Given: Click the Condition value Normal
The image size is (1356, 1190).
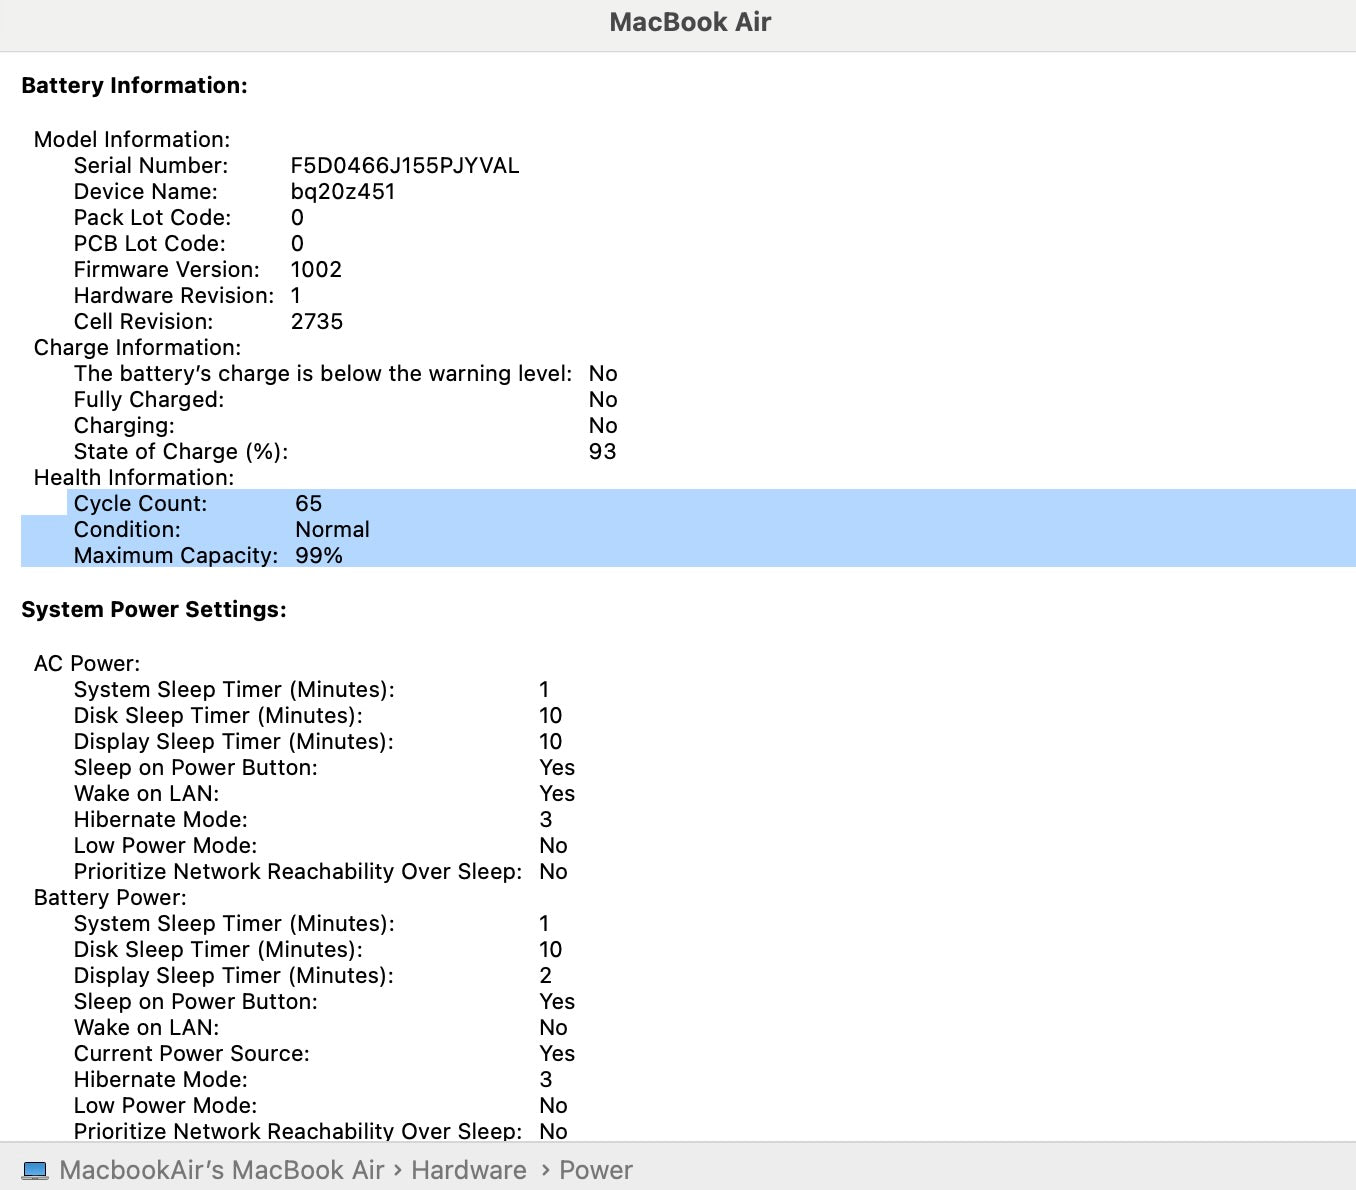Looking at the screenshot, I should click(332, 530).
